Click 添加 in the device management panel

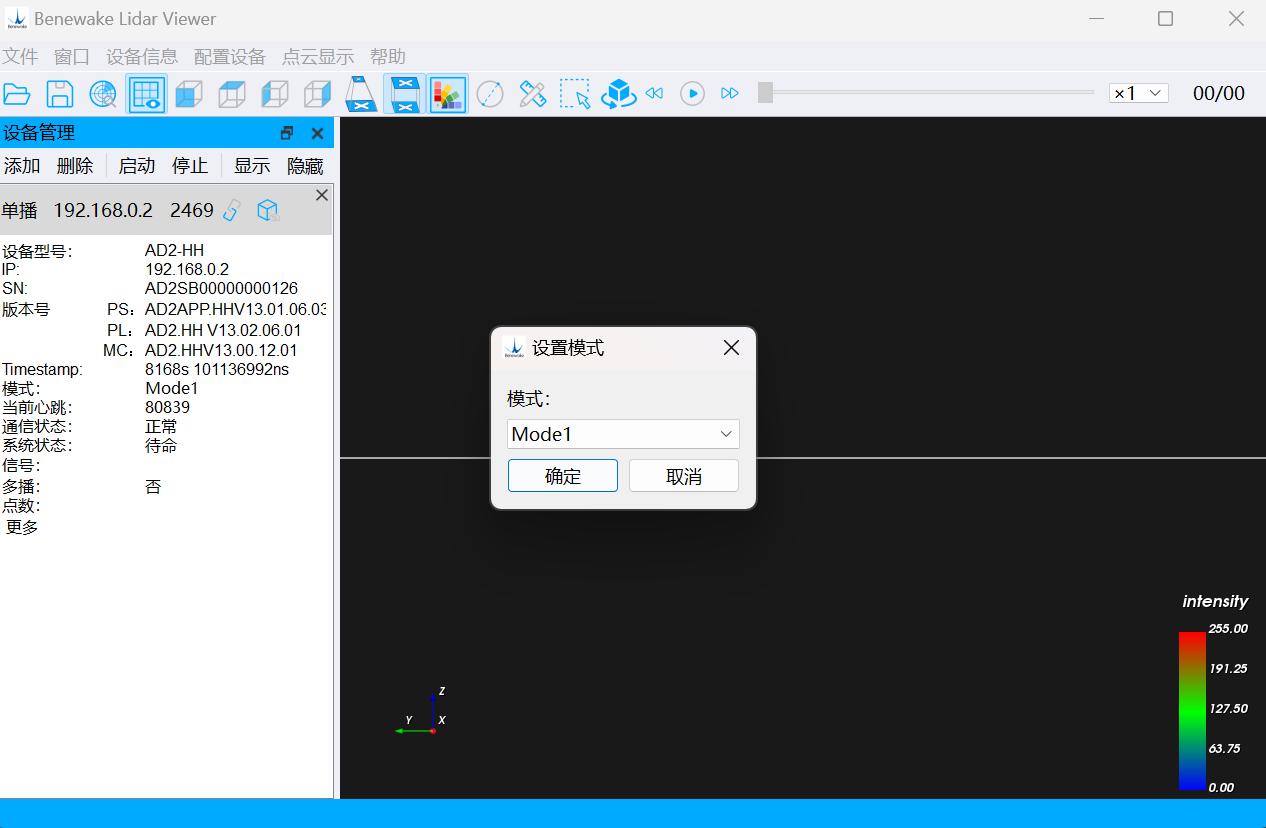pyautogui.click(x=22, y=166)
